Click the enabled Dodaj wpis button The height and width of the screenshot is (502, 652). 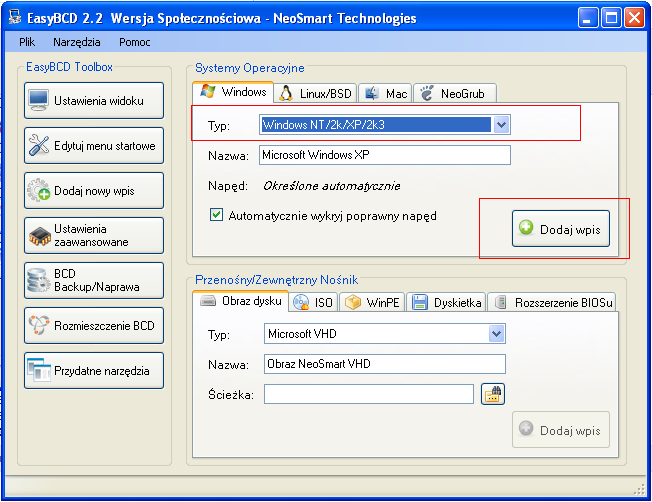pos(561,229)
